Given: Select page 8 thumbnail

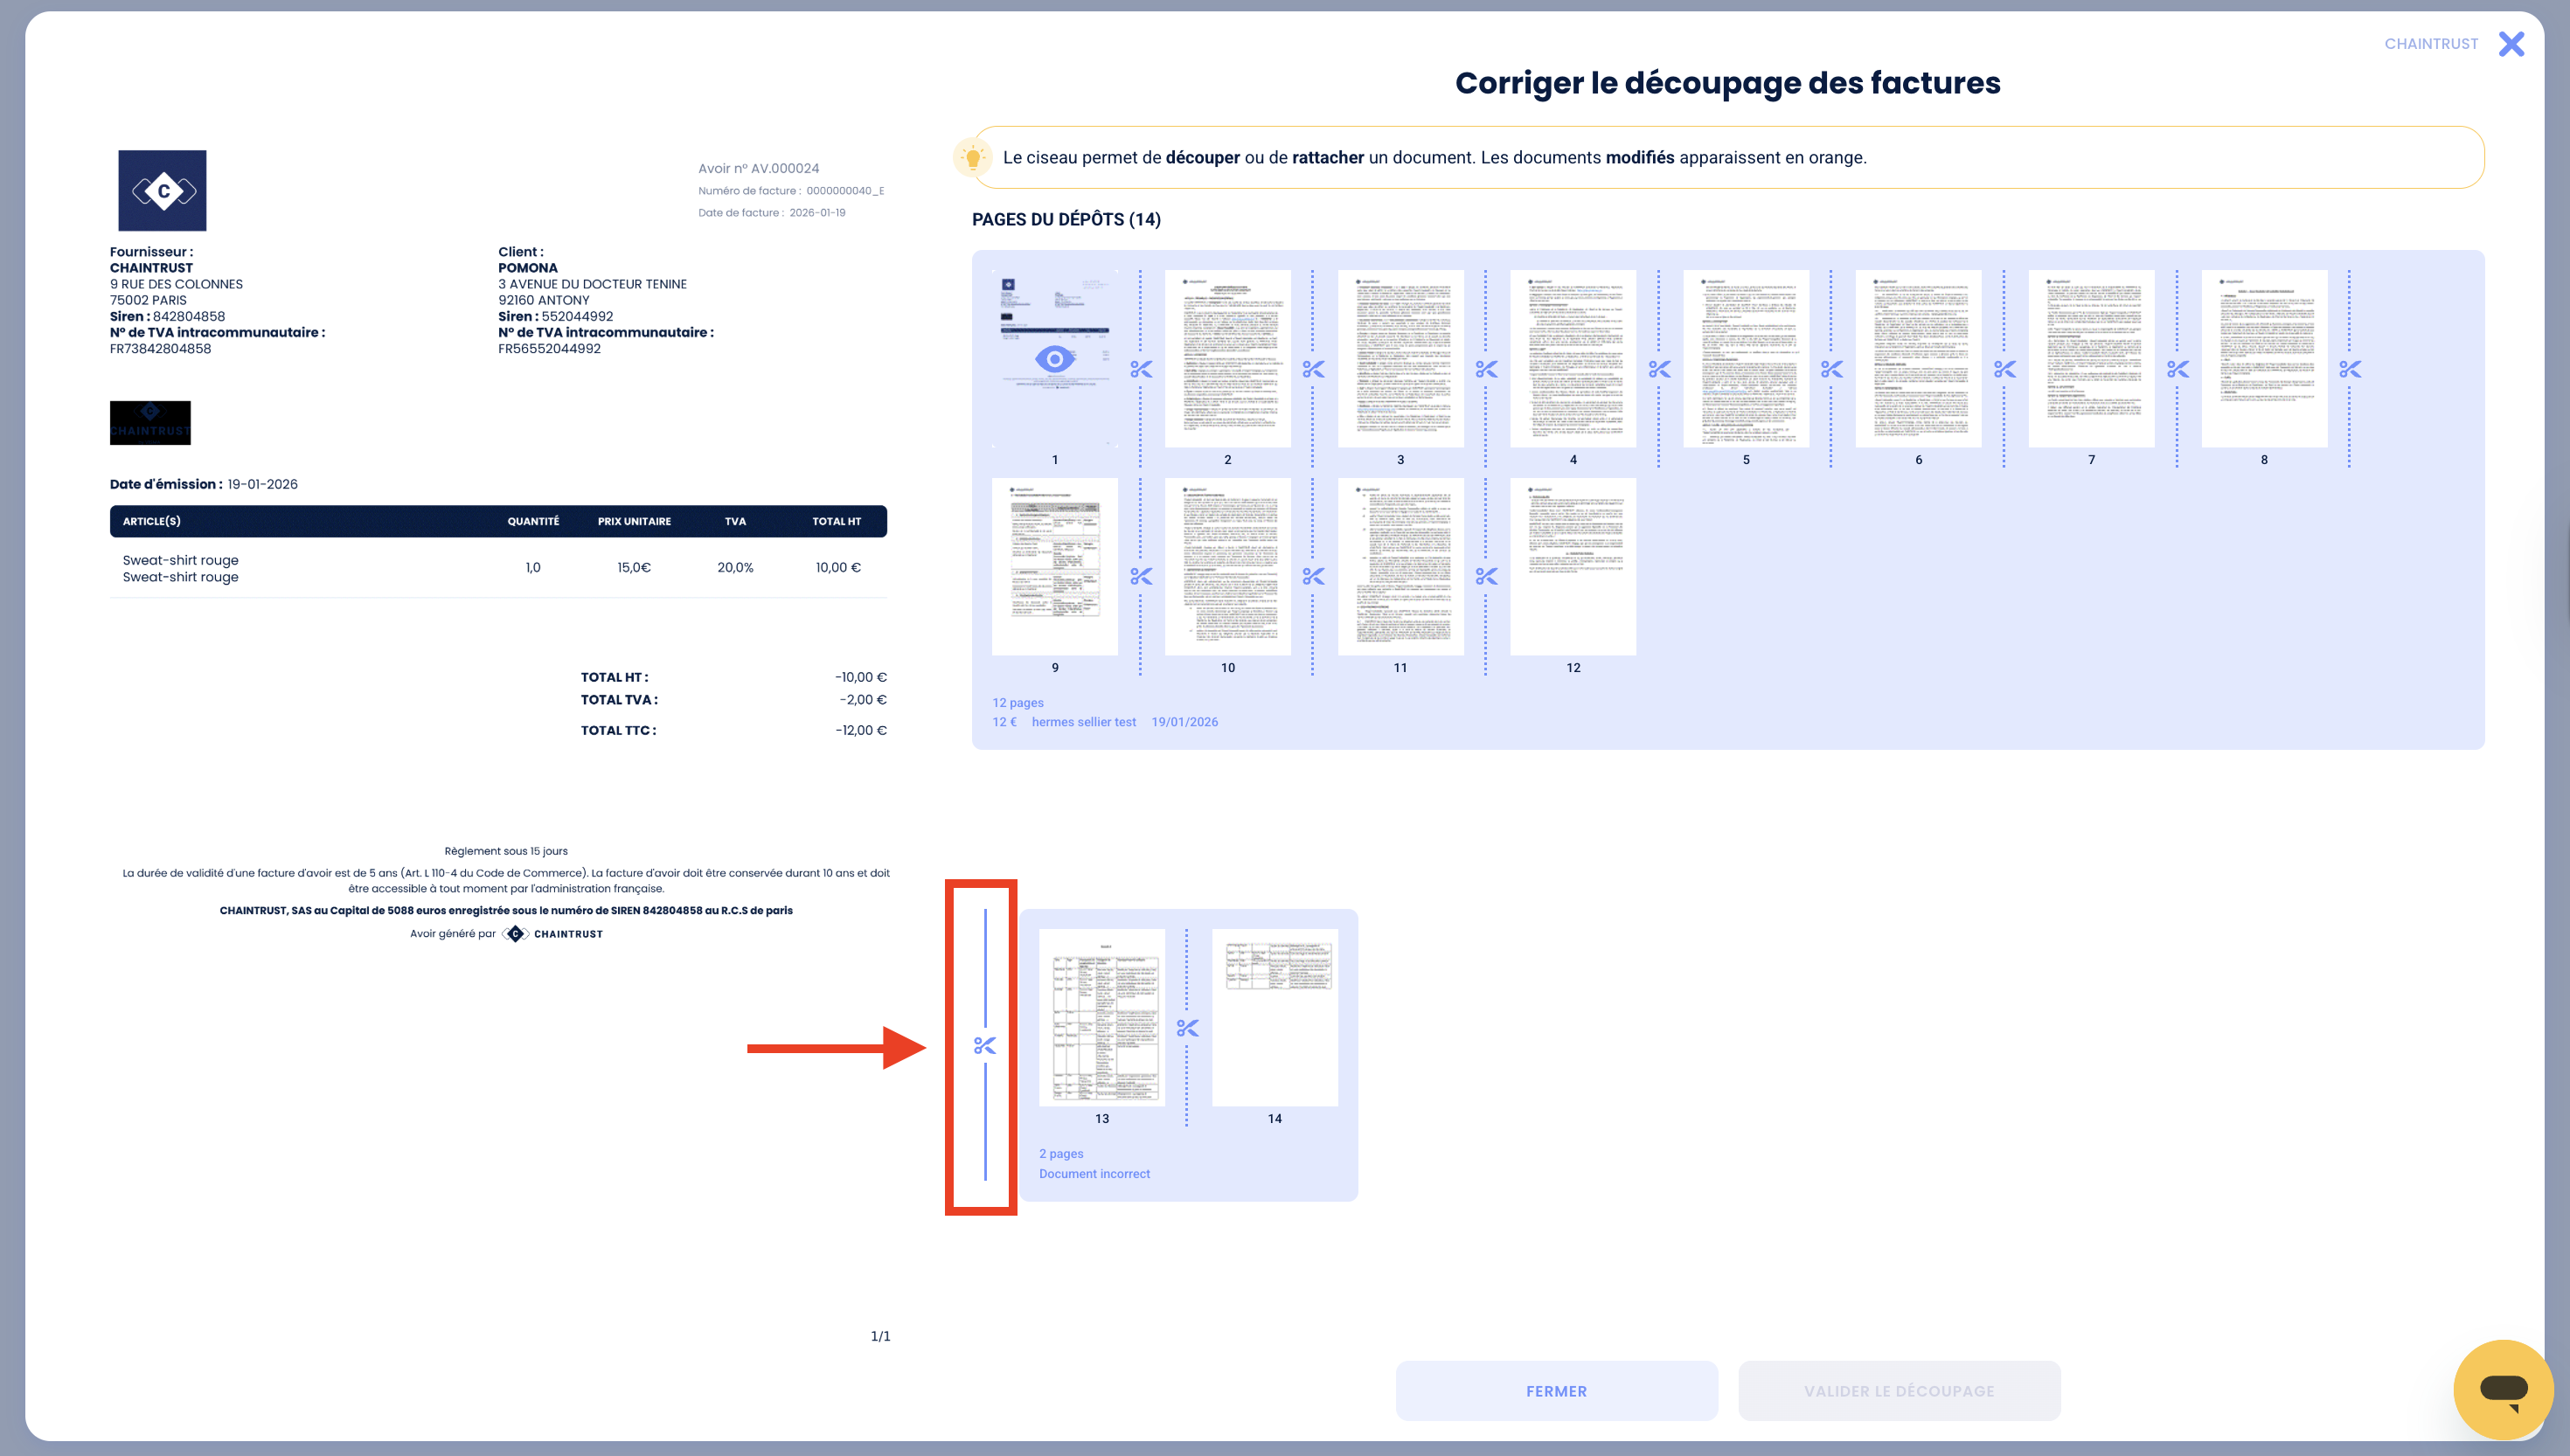Looking at the screenshot, I should 2264,358.
